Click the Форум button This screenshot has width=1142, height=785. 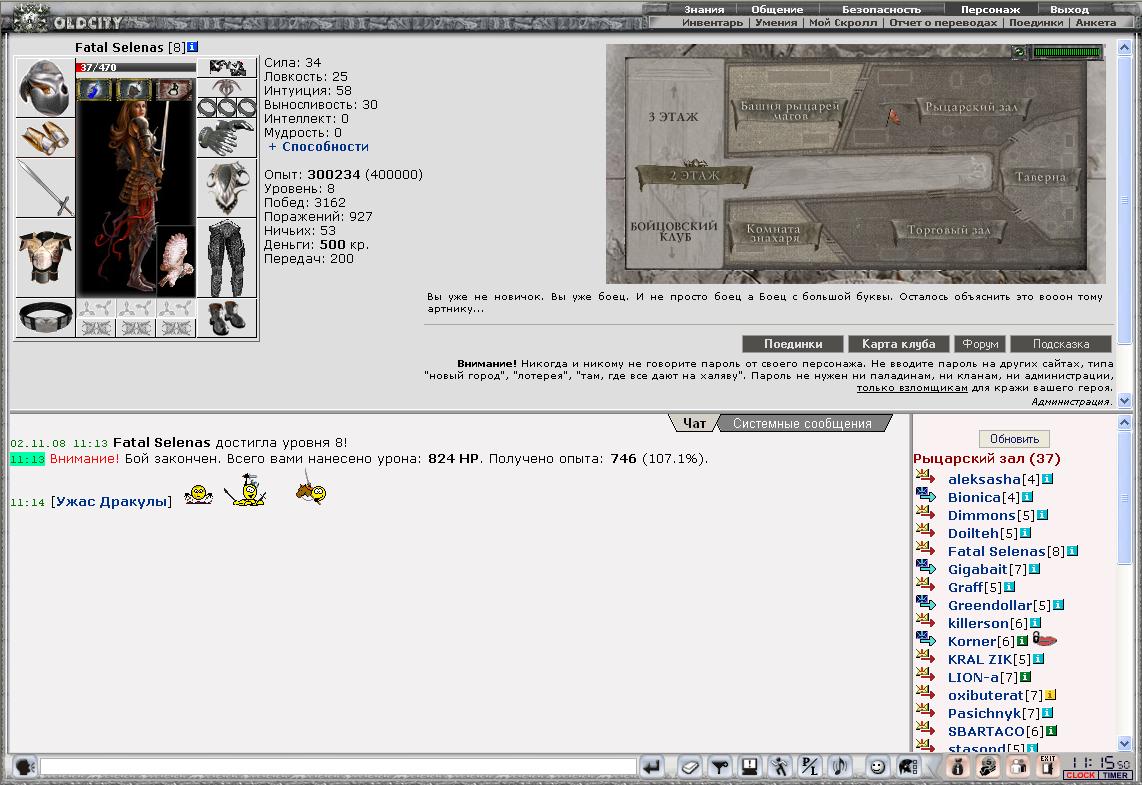tap(980, 344)
